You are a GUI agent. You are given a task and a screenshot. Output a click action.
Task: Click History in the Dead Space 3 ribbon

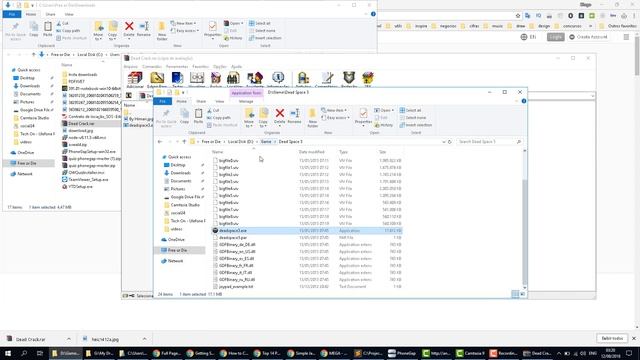point(384,125)
